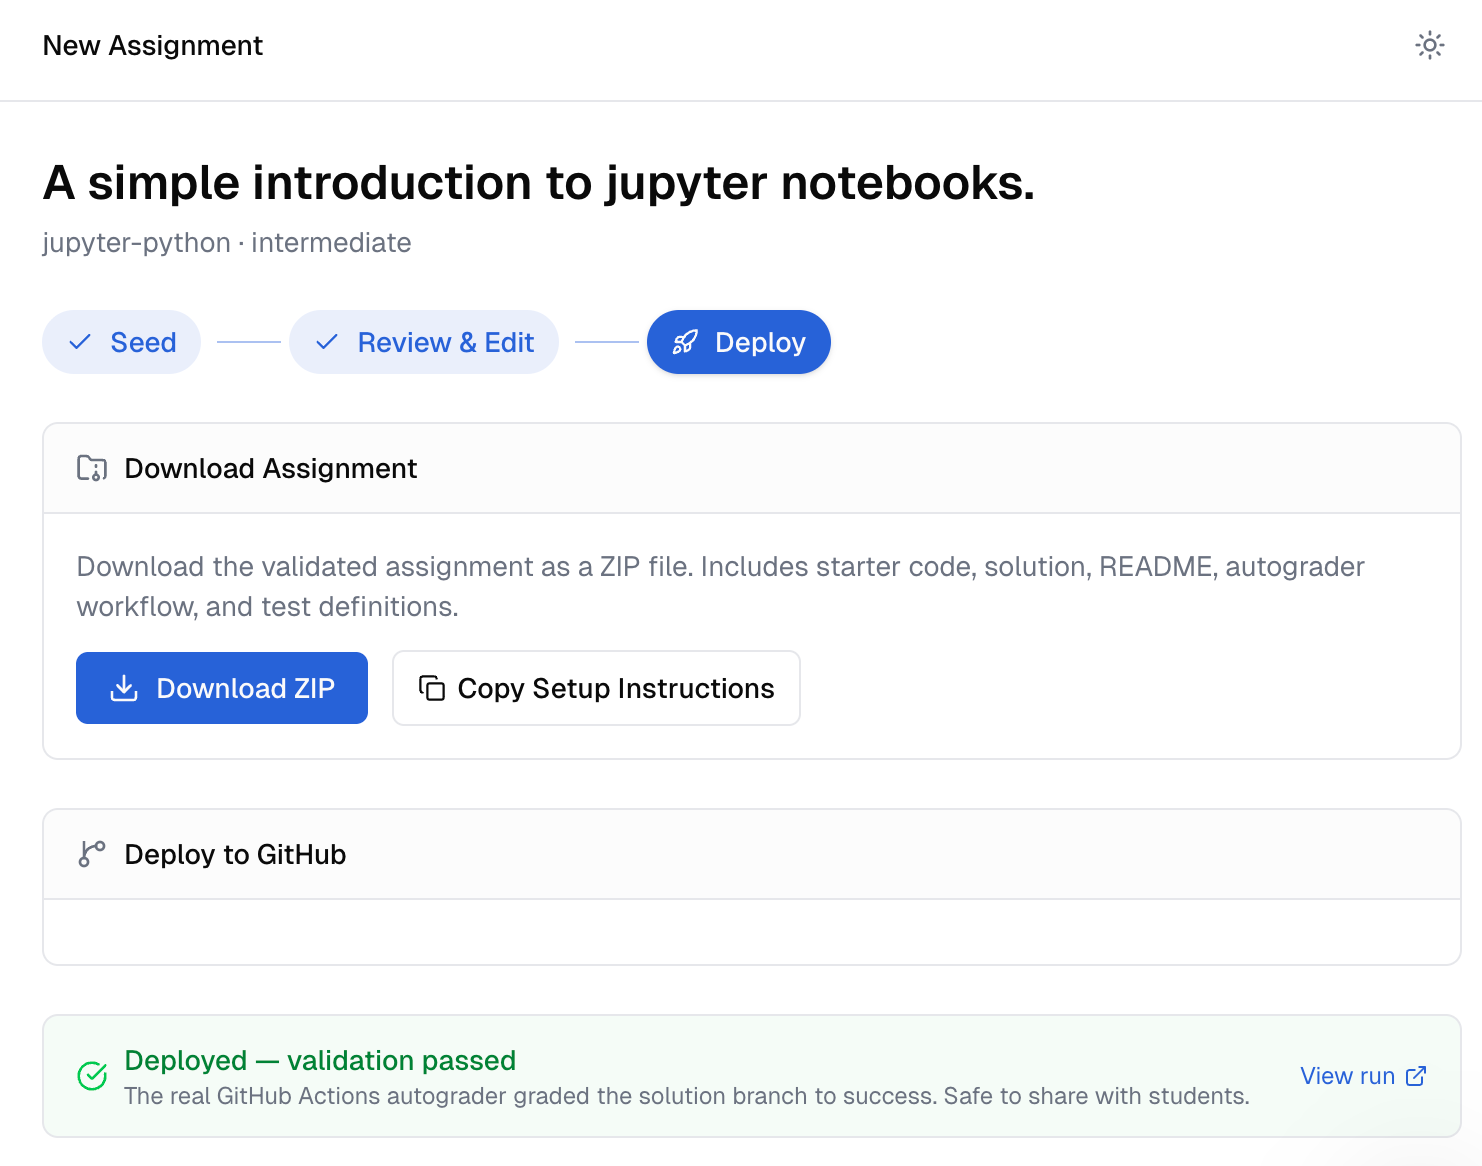Screen dimensions: 1482x1166
Task: Copy Setup Instructions to clipboard
Action: 597,688
